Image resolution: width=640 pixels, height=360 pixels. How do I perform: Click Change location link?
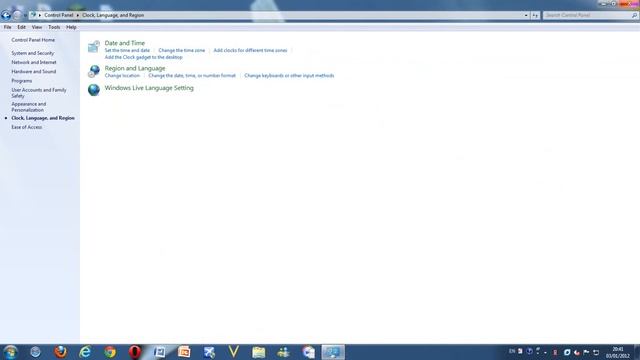click(122, 76)
